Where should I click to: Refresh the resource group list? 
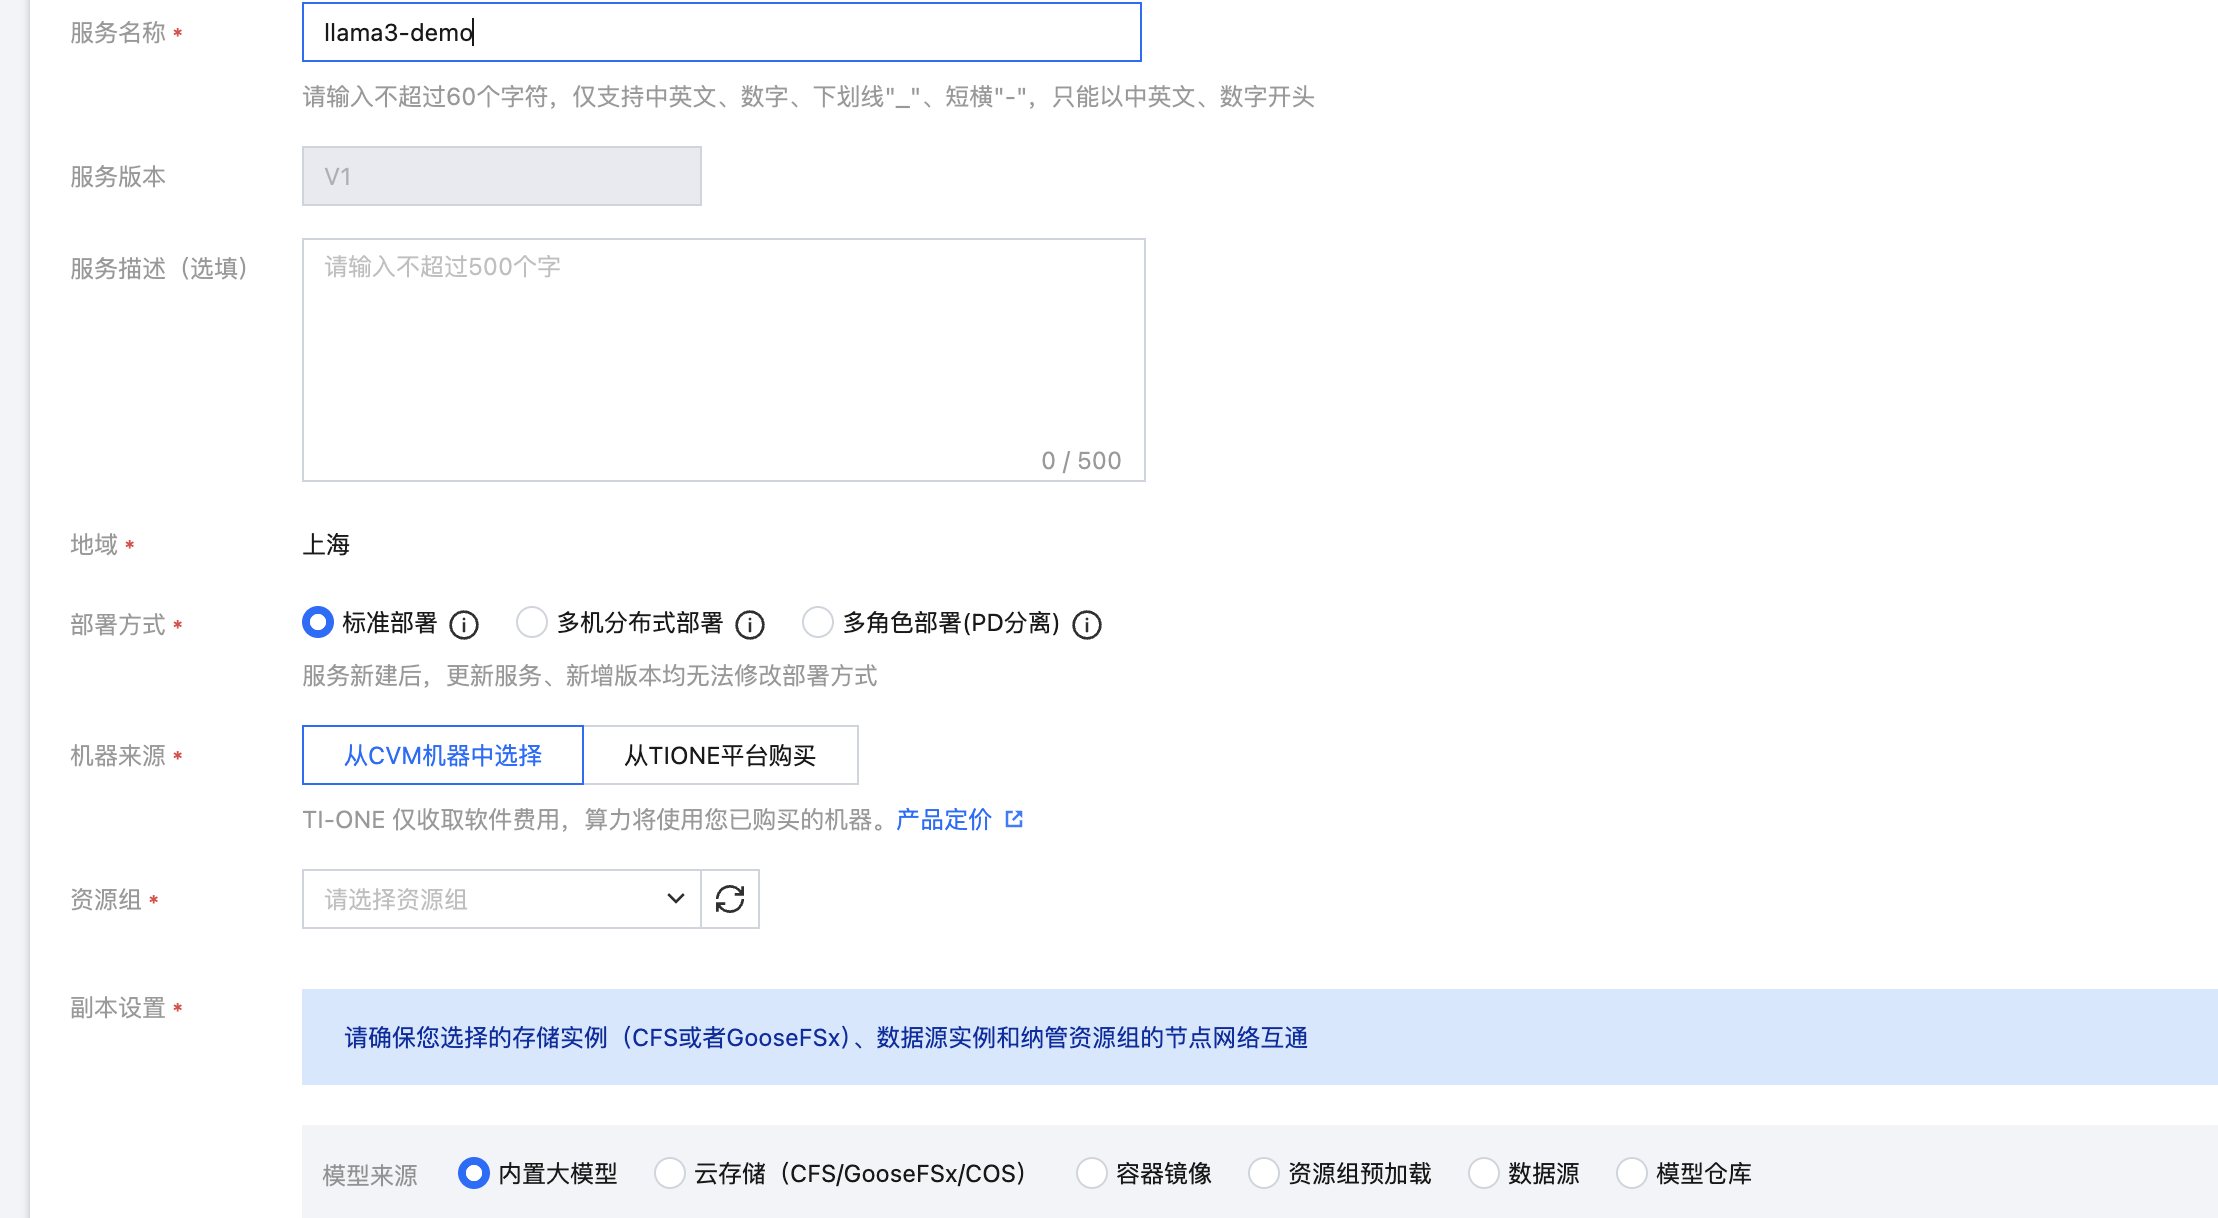pos(730,899)
